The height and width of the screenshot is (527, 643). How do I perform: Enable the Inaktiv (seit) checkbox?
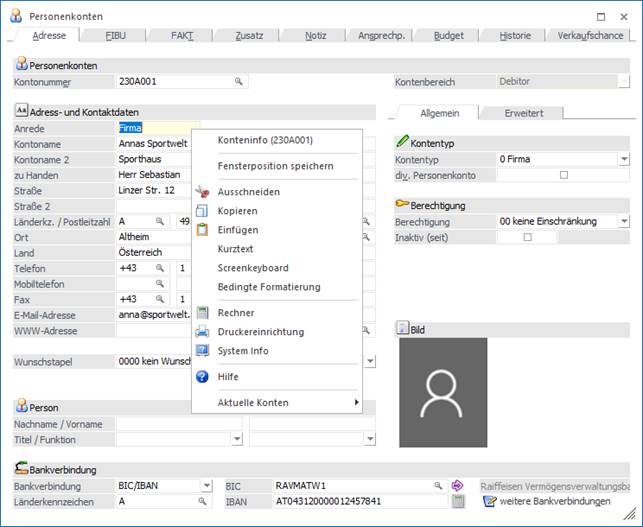527,237
